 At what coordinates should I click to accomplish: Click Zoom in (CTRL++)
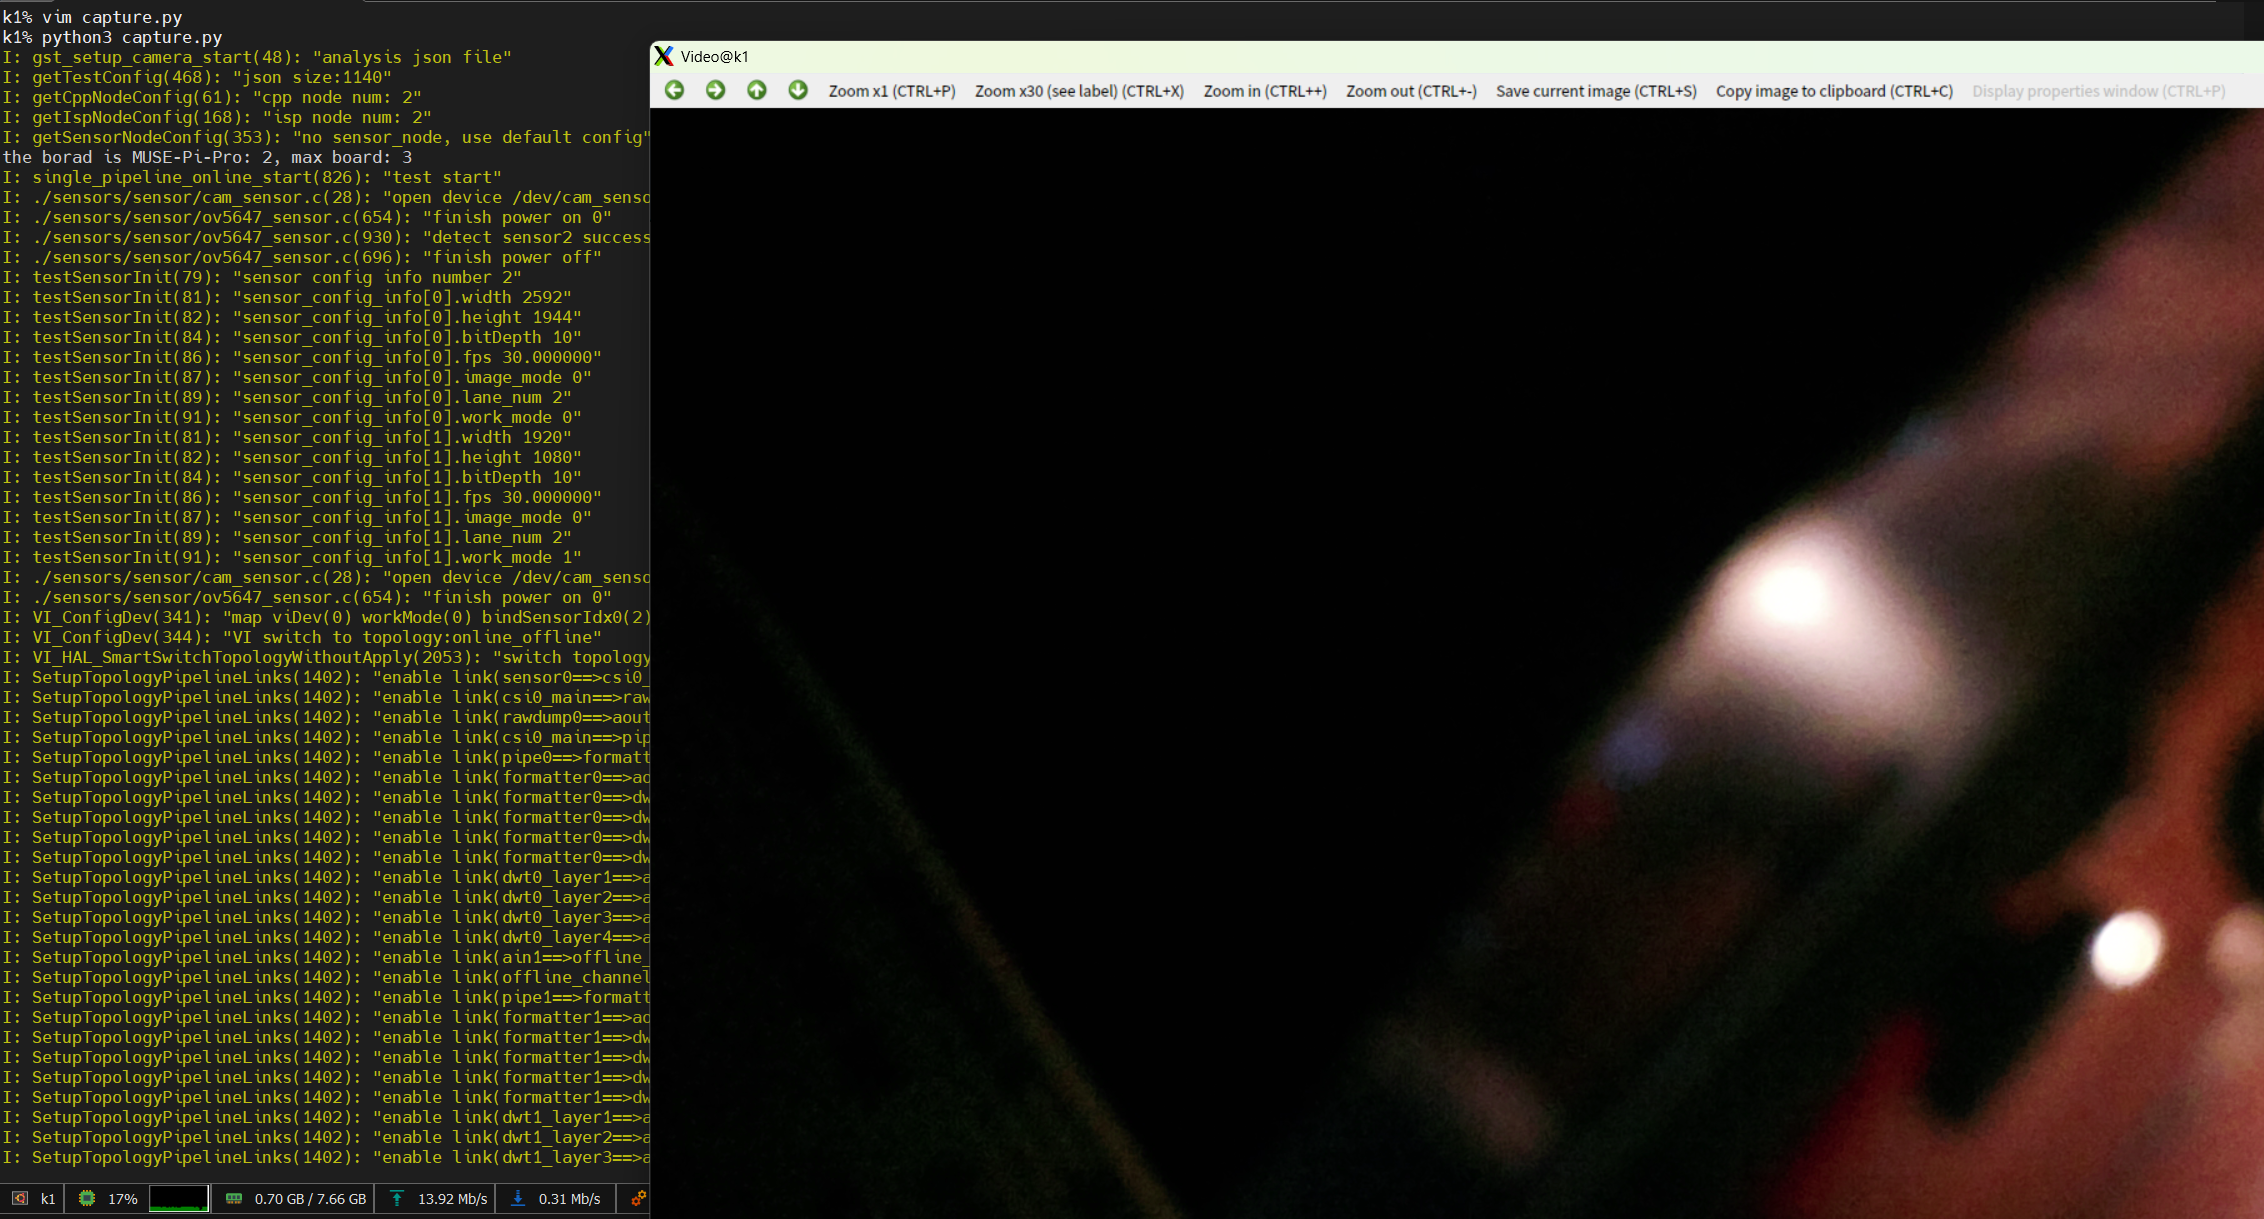click(x=1264, y=91)
